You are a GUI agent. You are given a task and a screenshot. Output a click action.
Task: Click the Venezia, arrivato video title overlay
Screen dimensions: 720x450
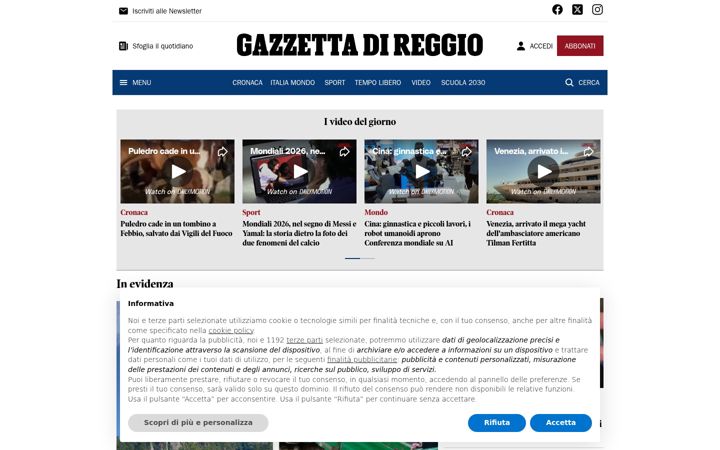pos(531,151)
